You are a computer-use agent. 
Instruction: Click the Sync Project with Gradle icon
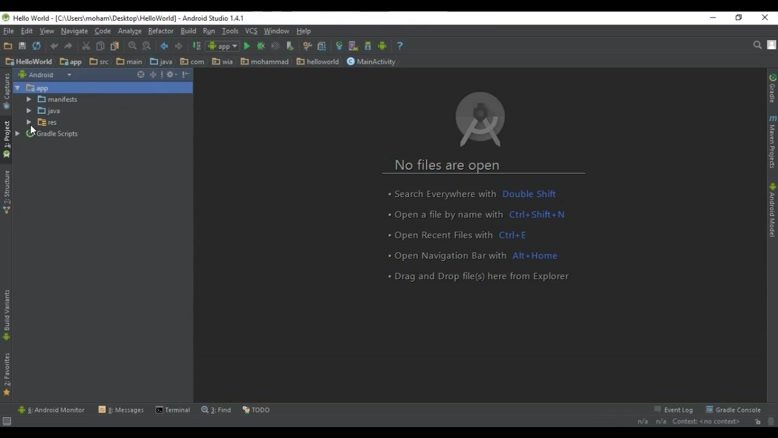point(339,46)
